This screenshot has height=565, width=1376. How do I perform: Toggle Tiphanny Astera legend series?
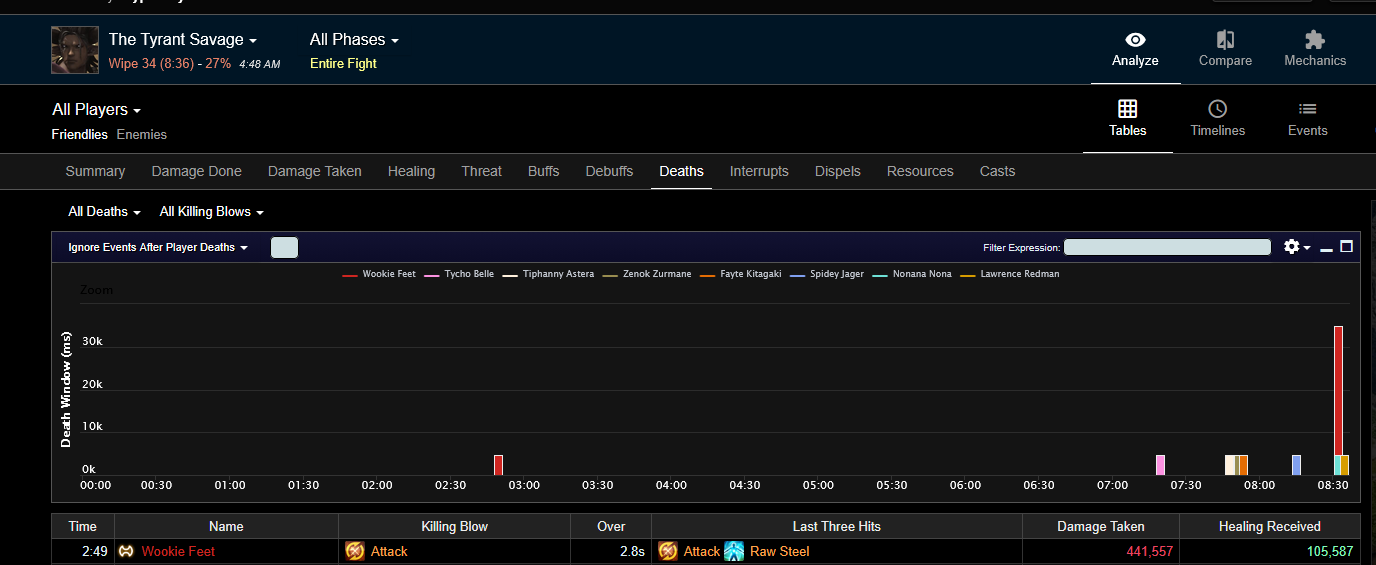tap(548, 274)
